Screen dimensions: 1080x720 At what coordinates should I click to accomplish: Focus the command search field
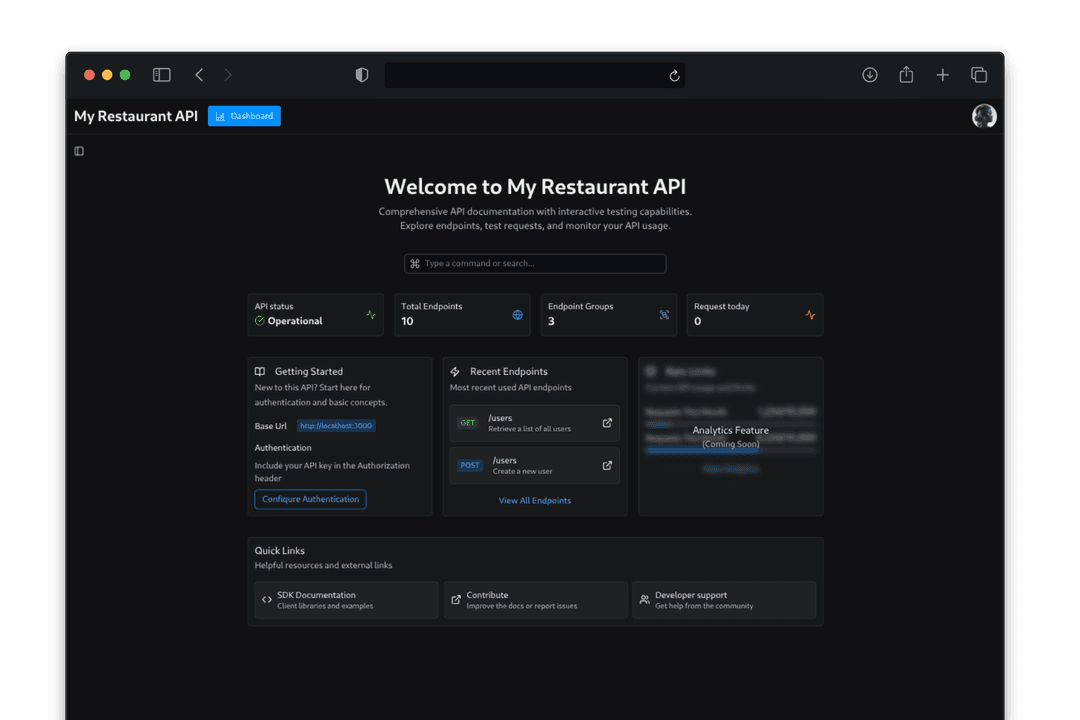(x=535, y=263)
